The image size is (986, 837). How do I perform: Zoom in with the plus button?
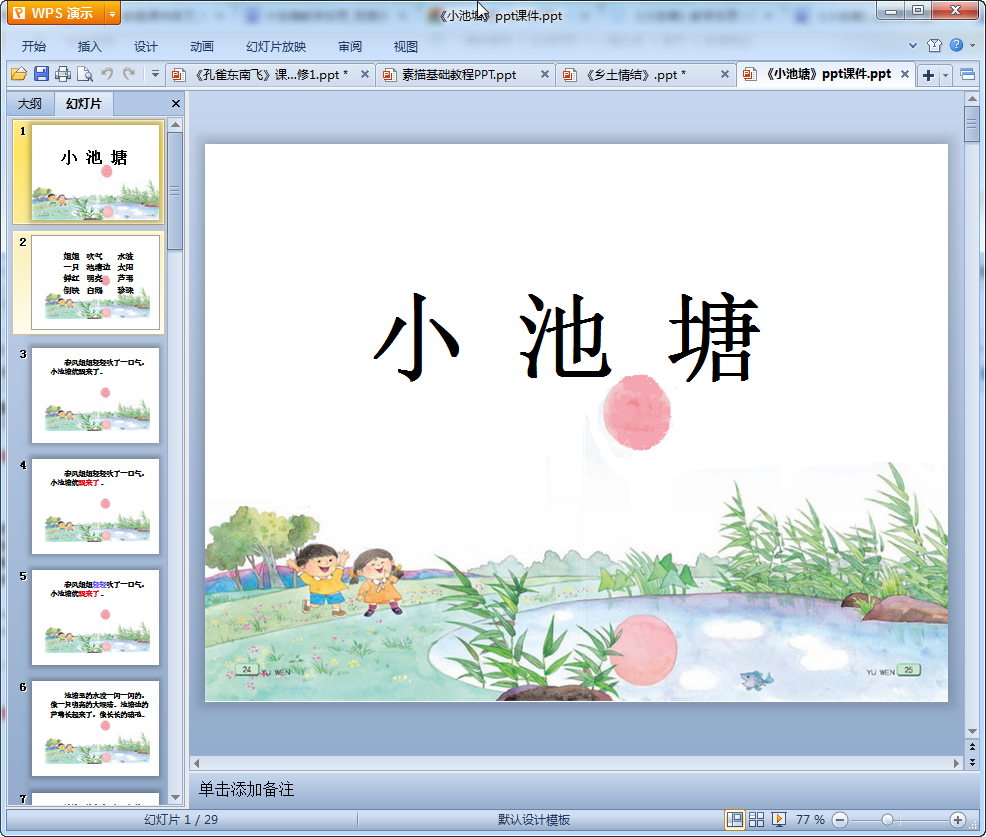coord(957,819)
